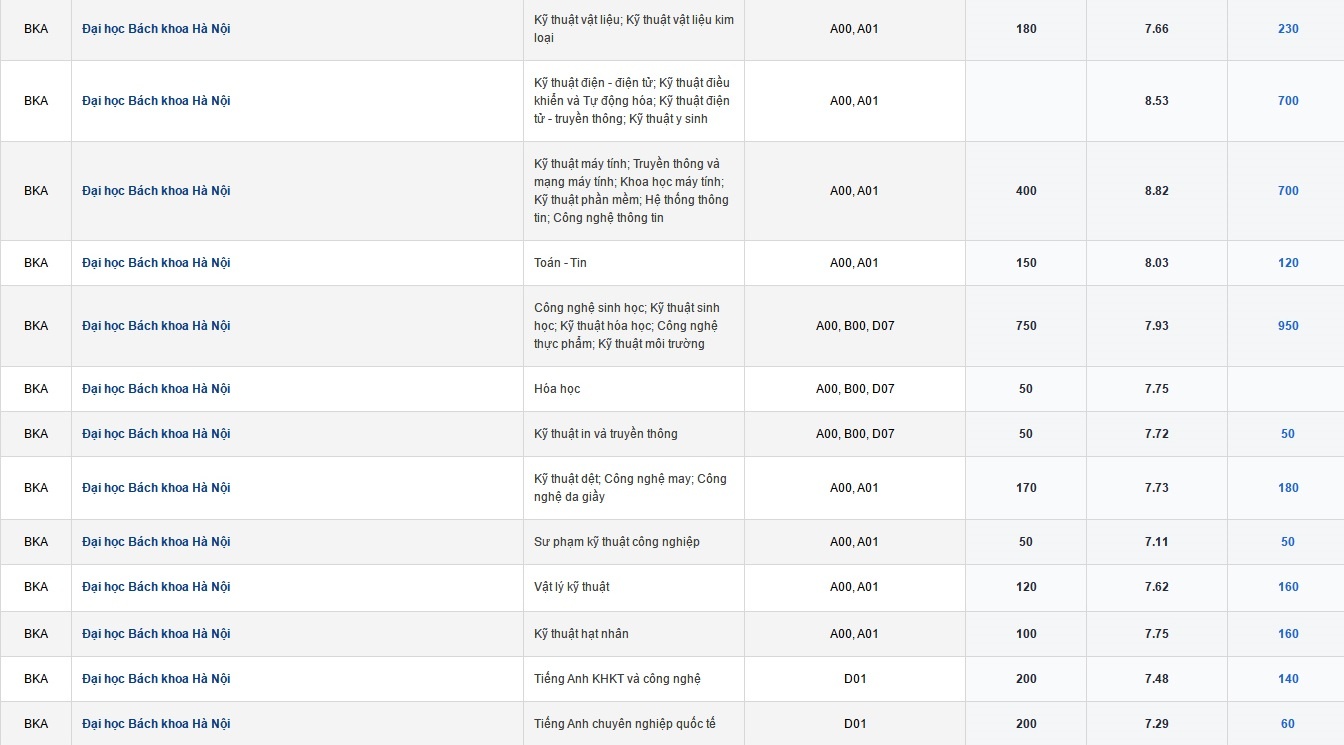Open university link in Tiếng Anh KHKT row

(156, 679)
